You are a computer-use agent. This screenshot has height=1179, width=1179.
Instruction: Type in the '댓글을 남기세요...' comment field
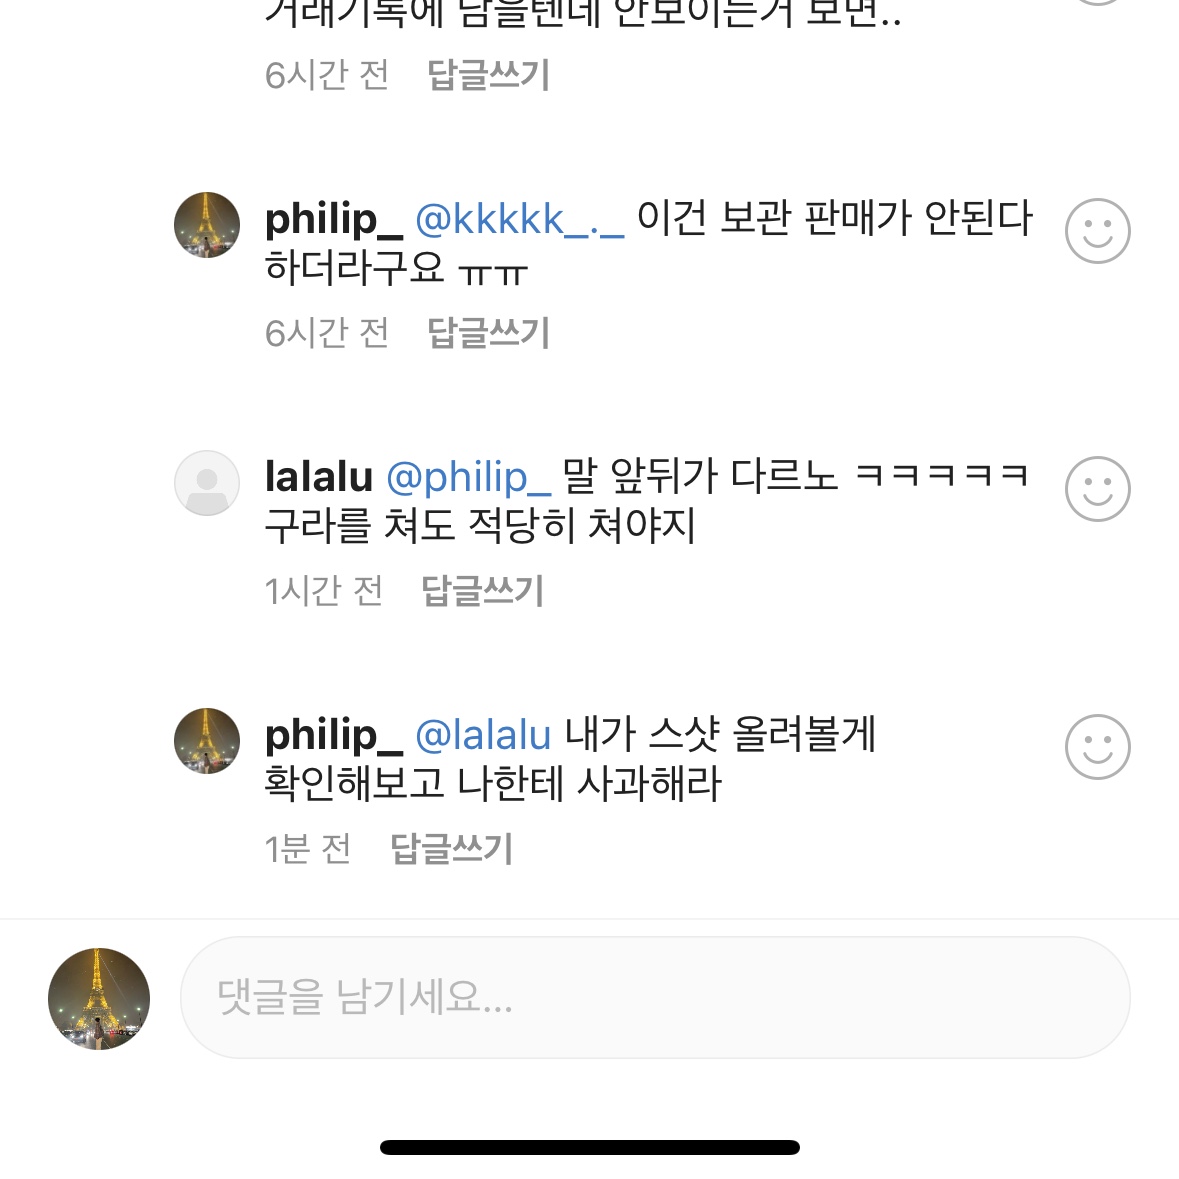(654, 997)
